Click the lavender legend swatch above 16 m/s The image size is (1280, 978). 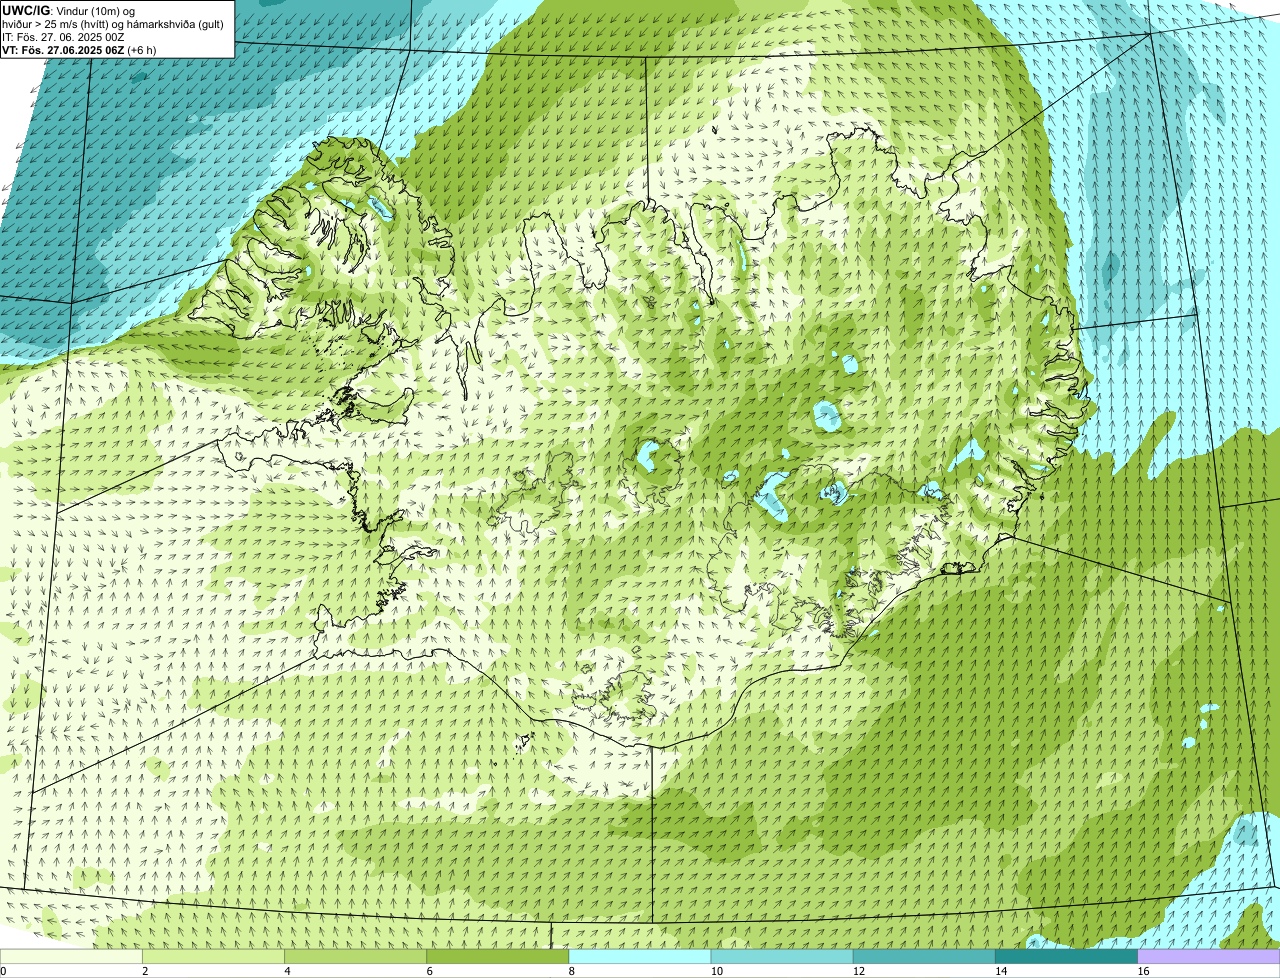1209,957
